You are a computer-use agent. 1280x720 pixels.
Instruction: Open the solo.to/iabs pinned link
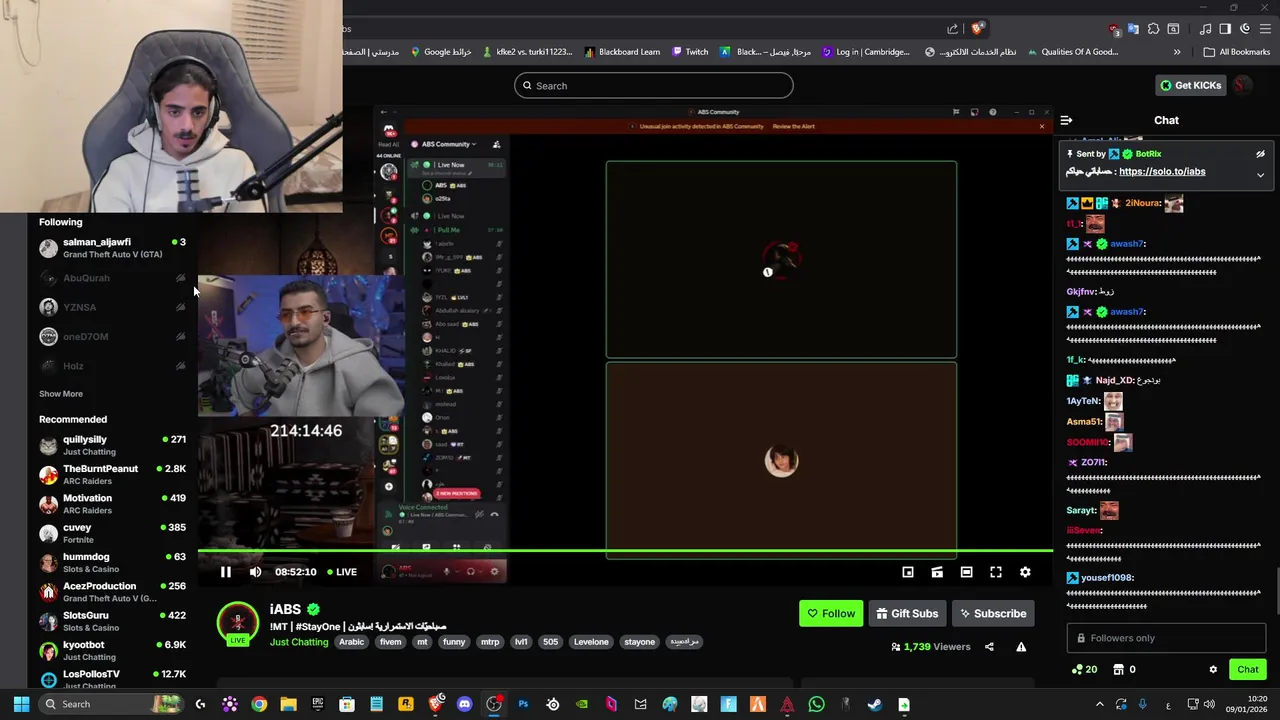[1162, 172]
